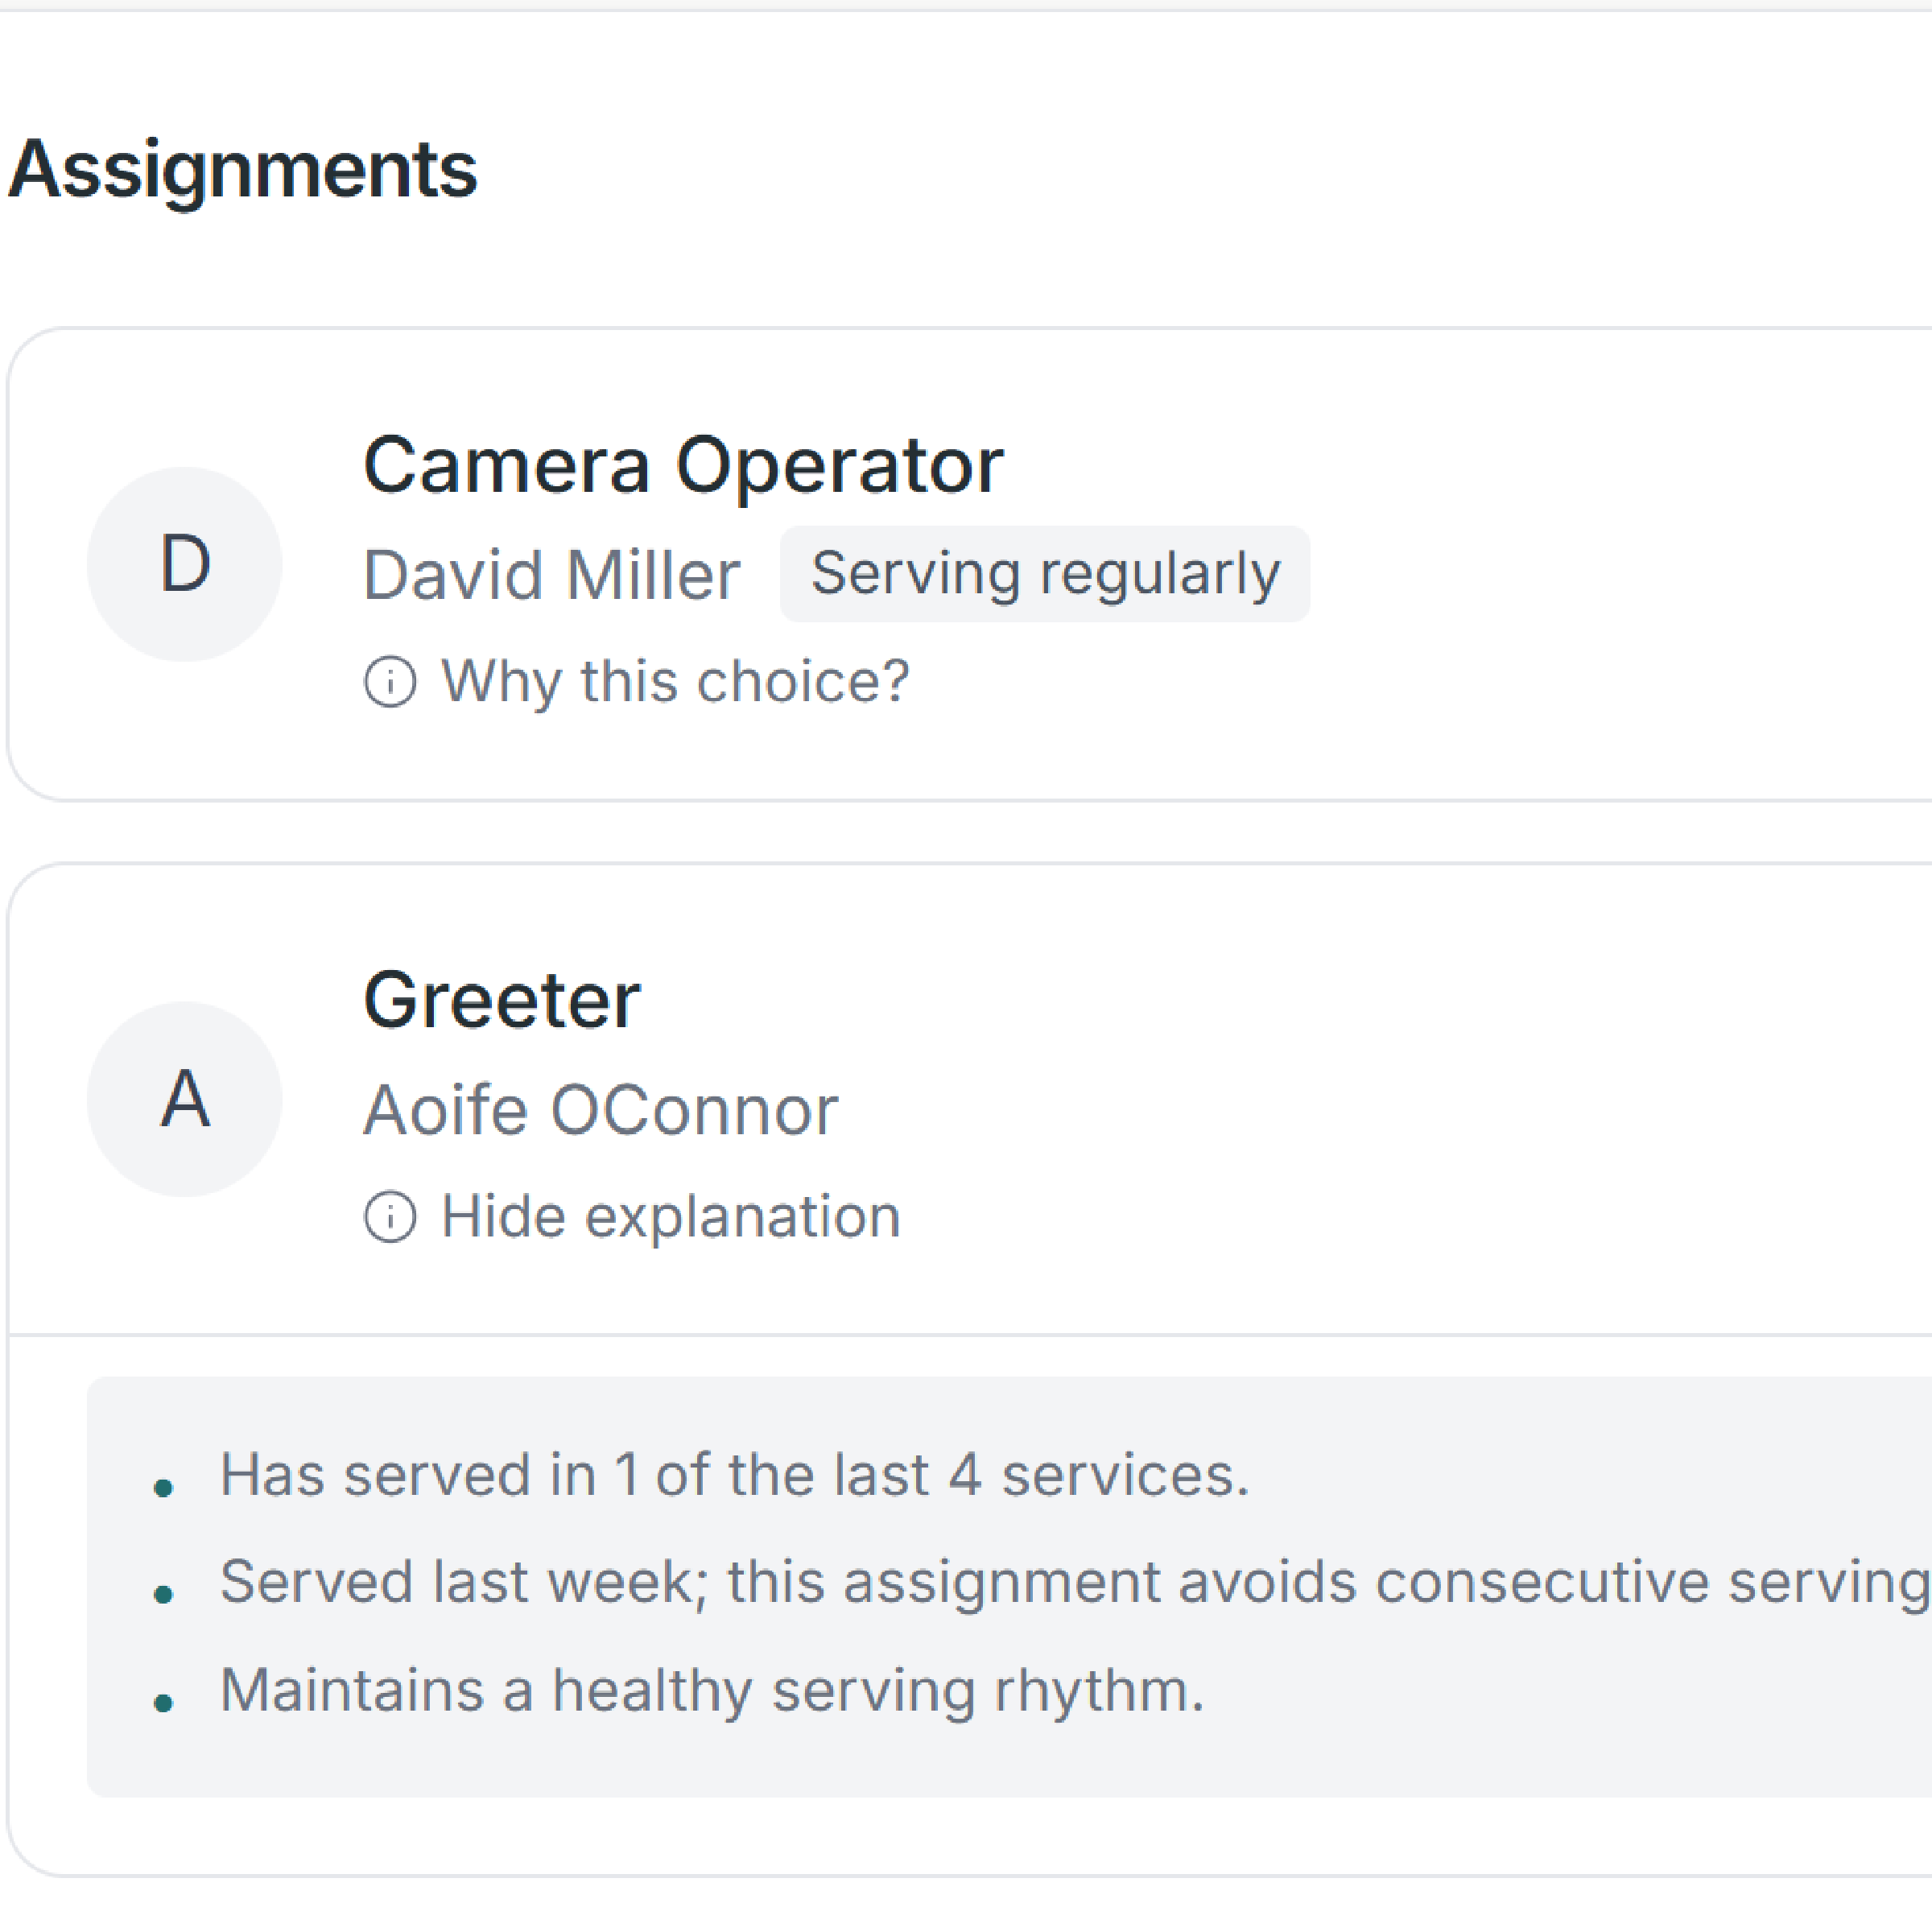Click the info icon beside Hide explanation
The height and width of the screenshot is (1932, 1932).
(x=389, y=1217)
